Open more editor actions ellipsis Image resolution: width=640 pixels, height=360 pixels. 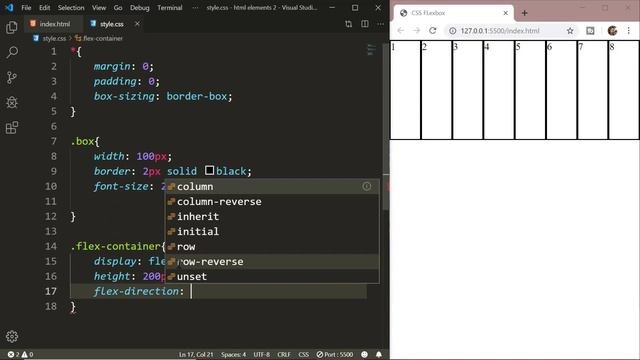pyautogui.click(x=380, y=24)
